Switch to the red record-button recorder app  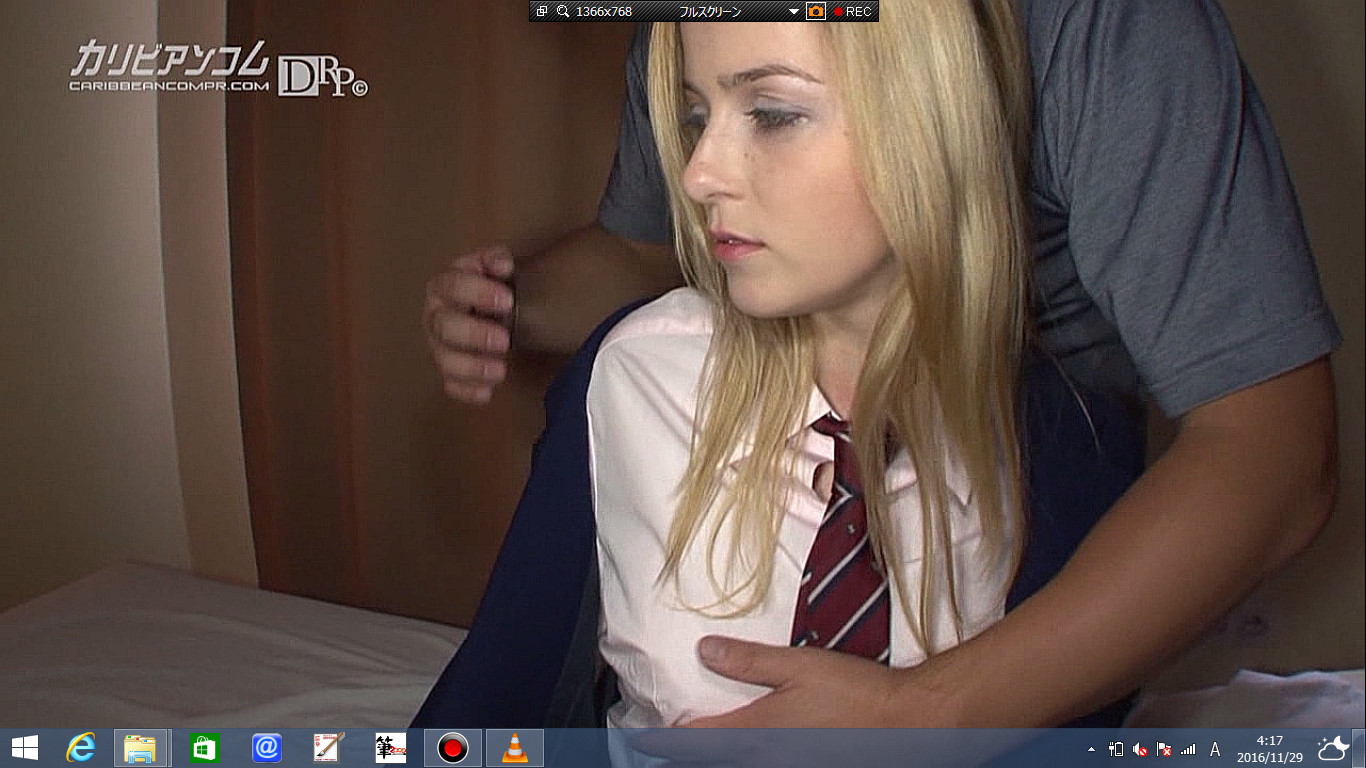(453, 747)
